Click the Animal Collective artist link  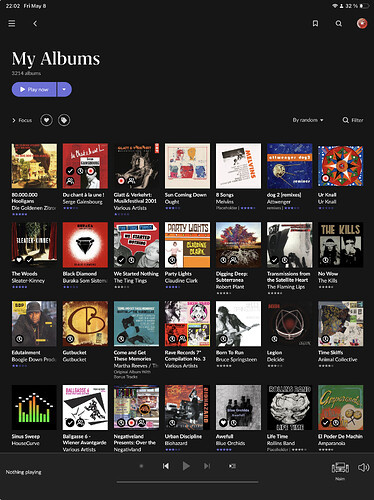click(x=337, y=359)
